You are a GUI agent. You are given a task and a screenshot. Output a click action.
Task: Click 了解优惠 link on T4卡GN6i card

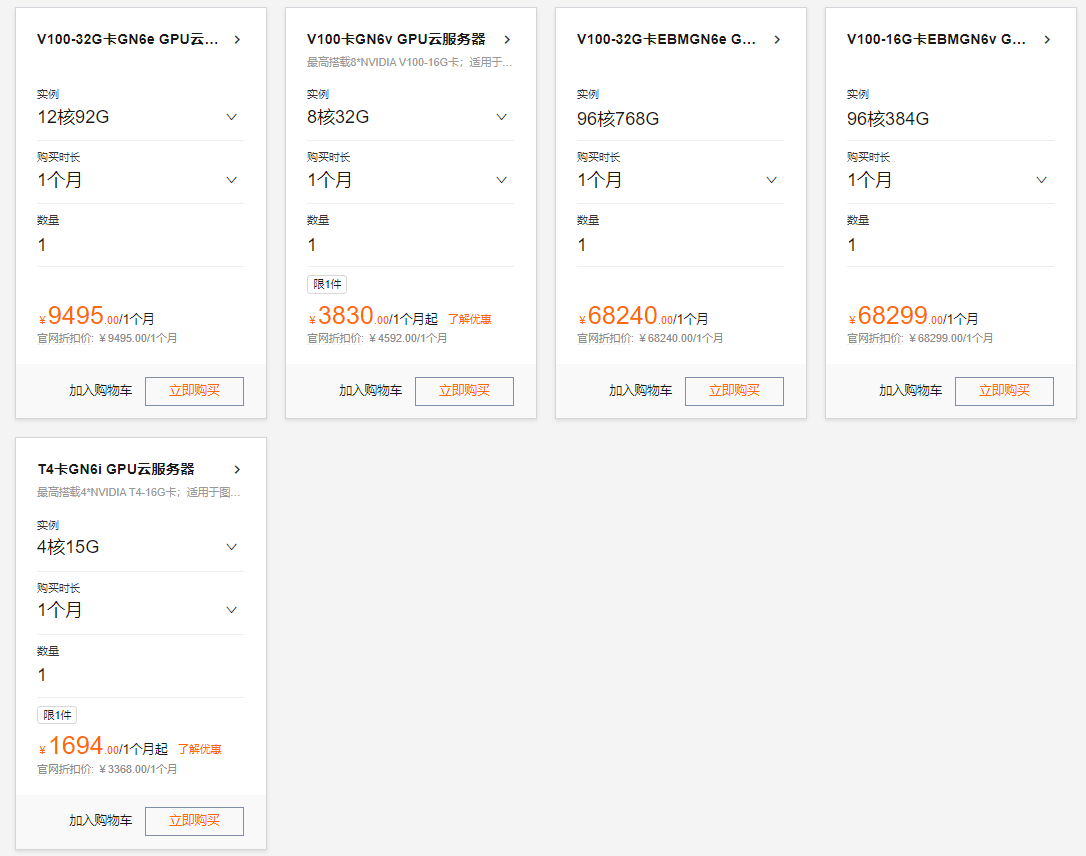[199, 749]
